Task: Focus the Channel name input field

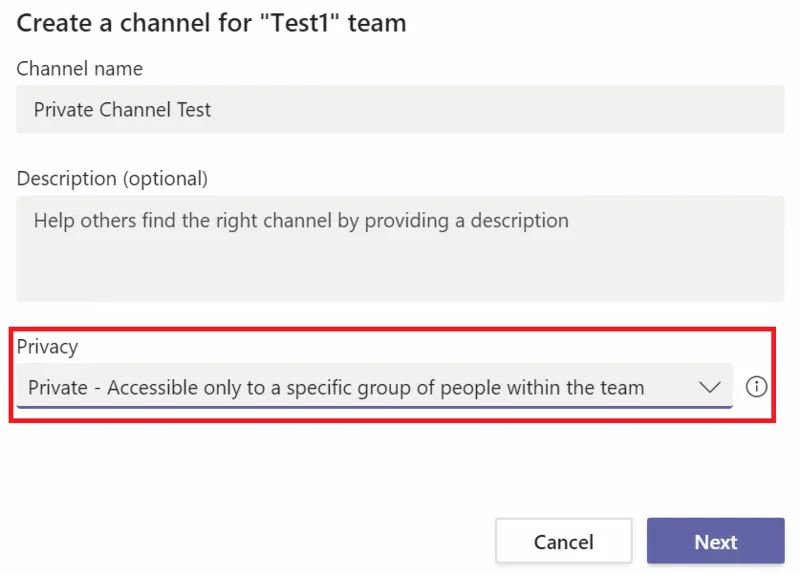Action: (400, 110)
